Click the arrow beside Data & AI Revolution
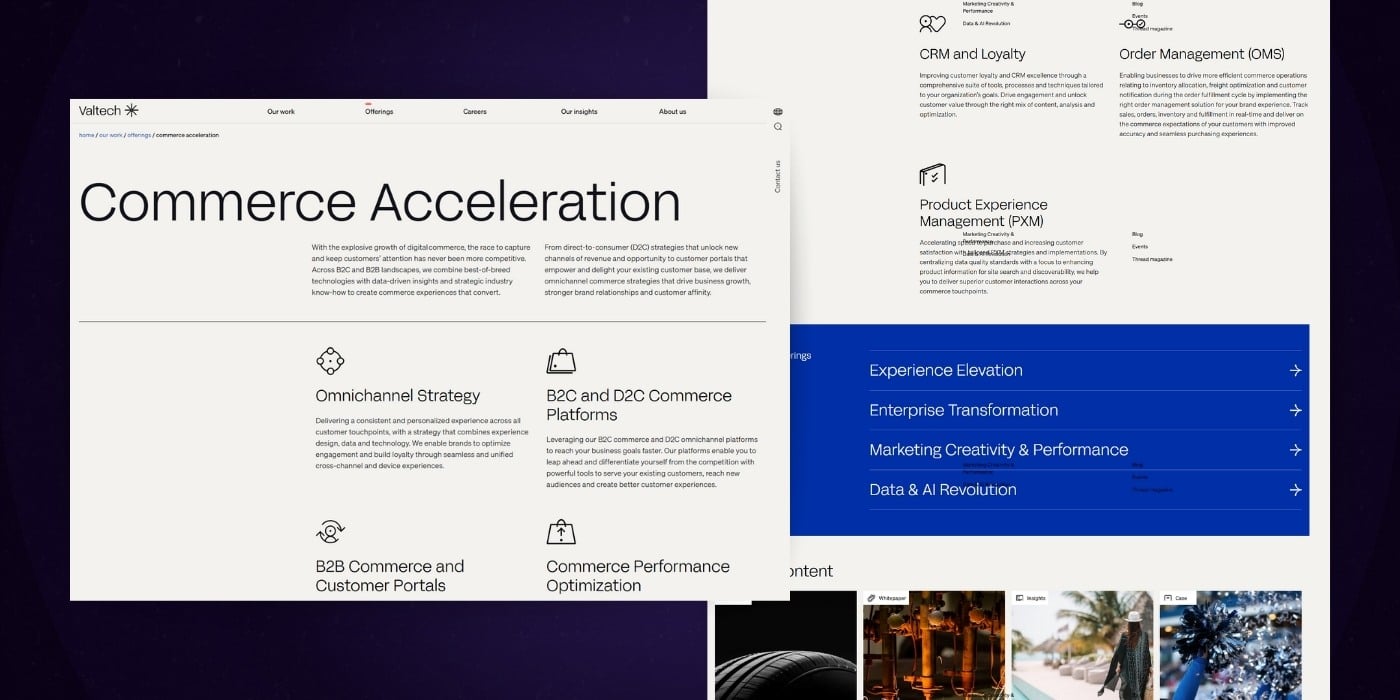Viewport: 1400px width, 700px height. click(1295, 490)
